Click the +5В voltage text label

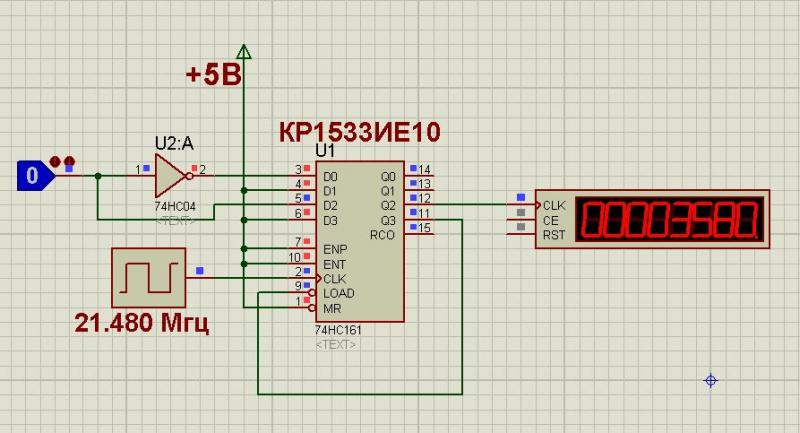[x=212, y=75]
